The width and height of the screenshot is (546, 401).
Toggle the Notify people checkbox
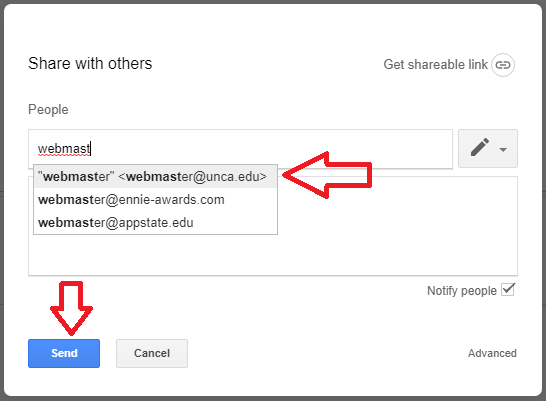tap(508, 290)
